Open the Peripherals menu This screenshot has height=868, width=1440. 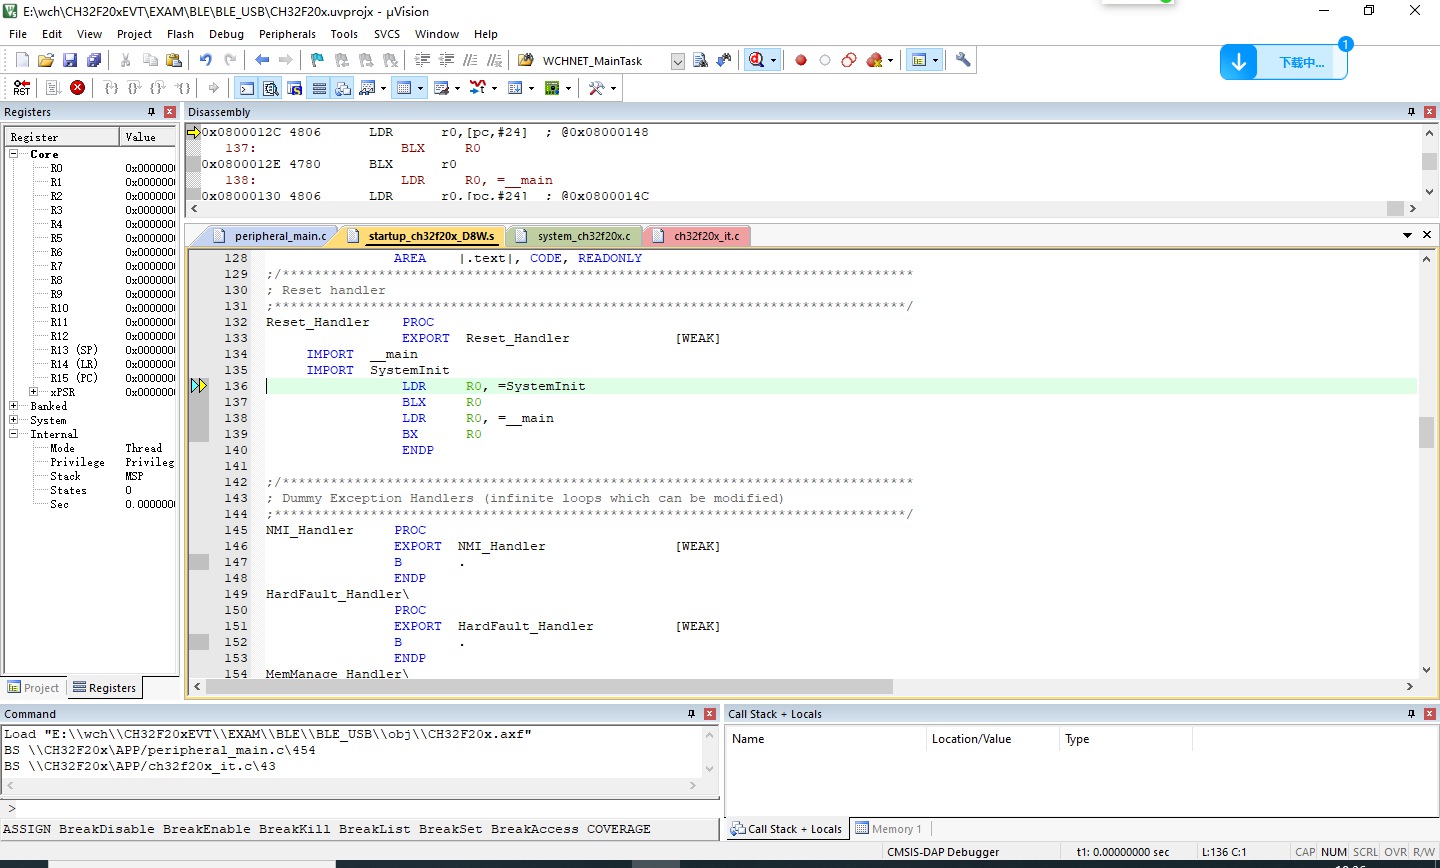tap(287, 34)
